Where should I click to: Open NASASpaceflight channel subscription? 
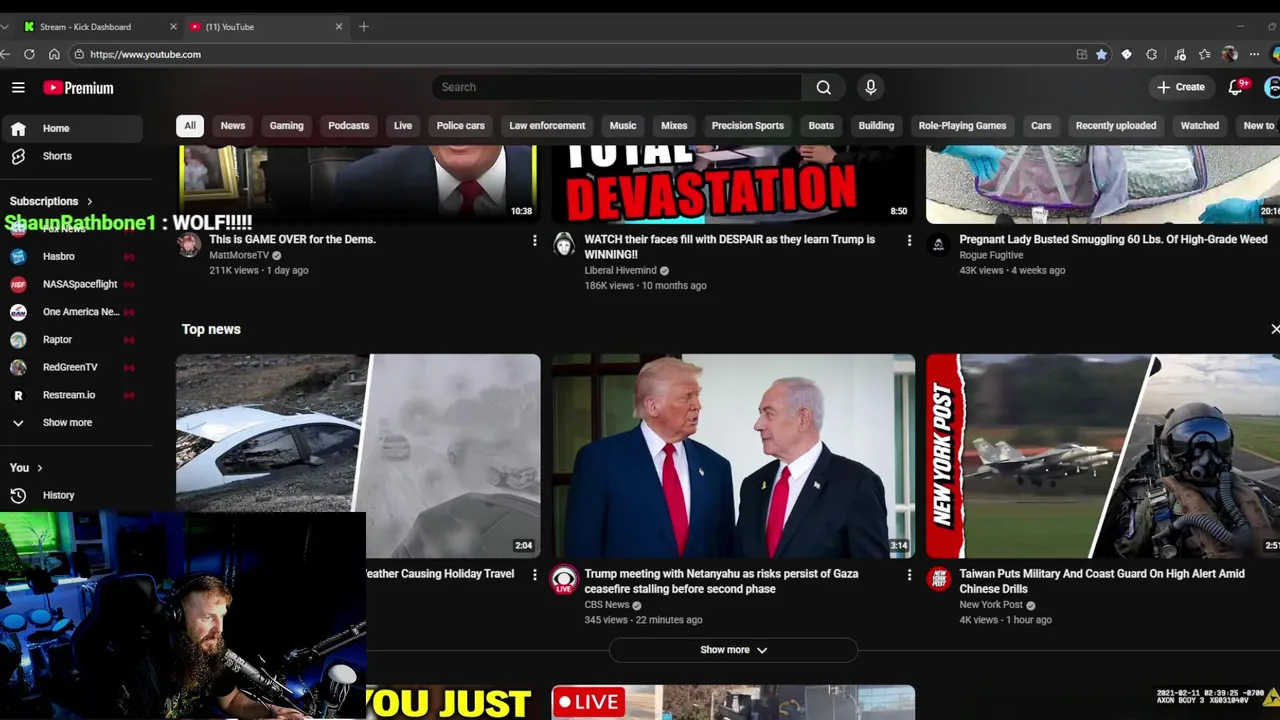tap(72, 284)
